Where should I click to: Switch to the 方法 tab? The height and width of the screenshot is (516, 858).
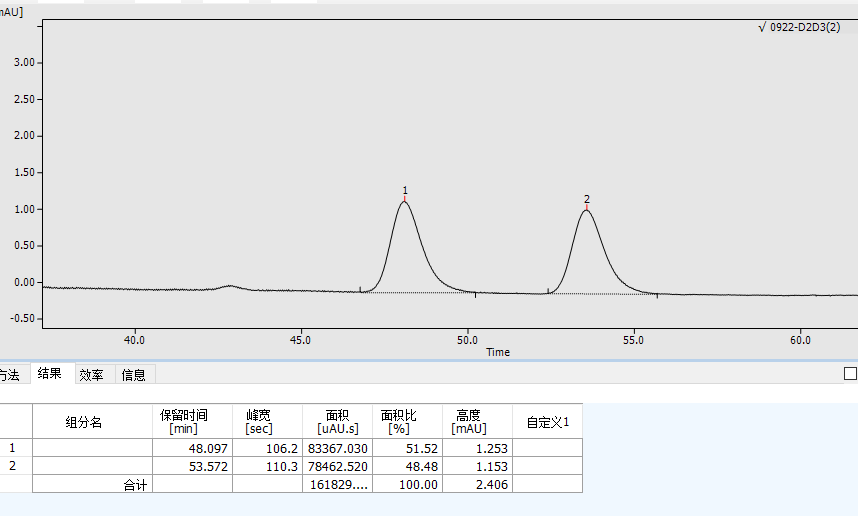[10, 375]
